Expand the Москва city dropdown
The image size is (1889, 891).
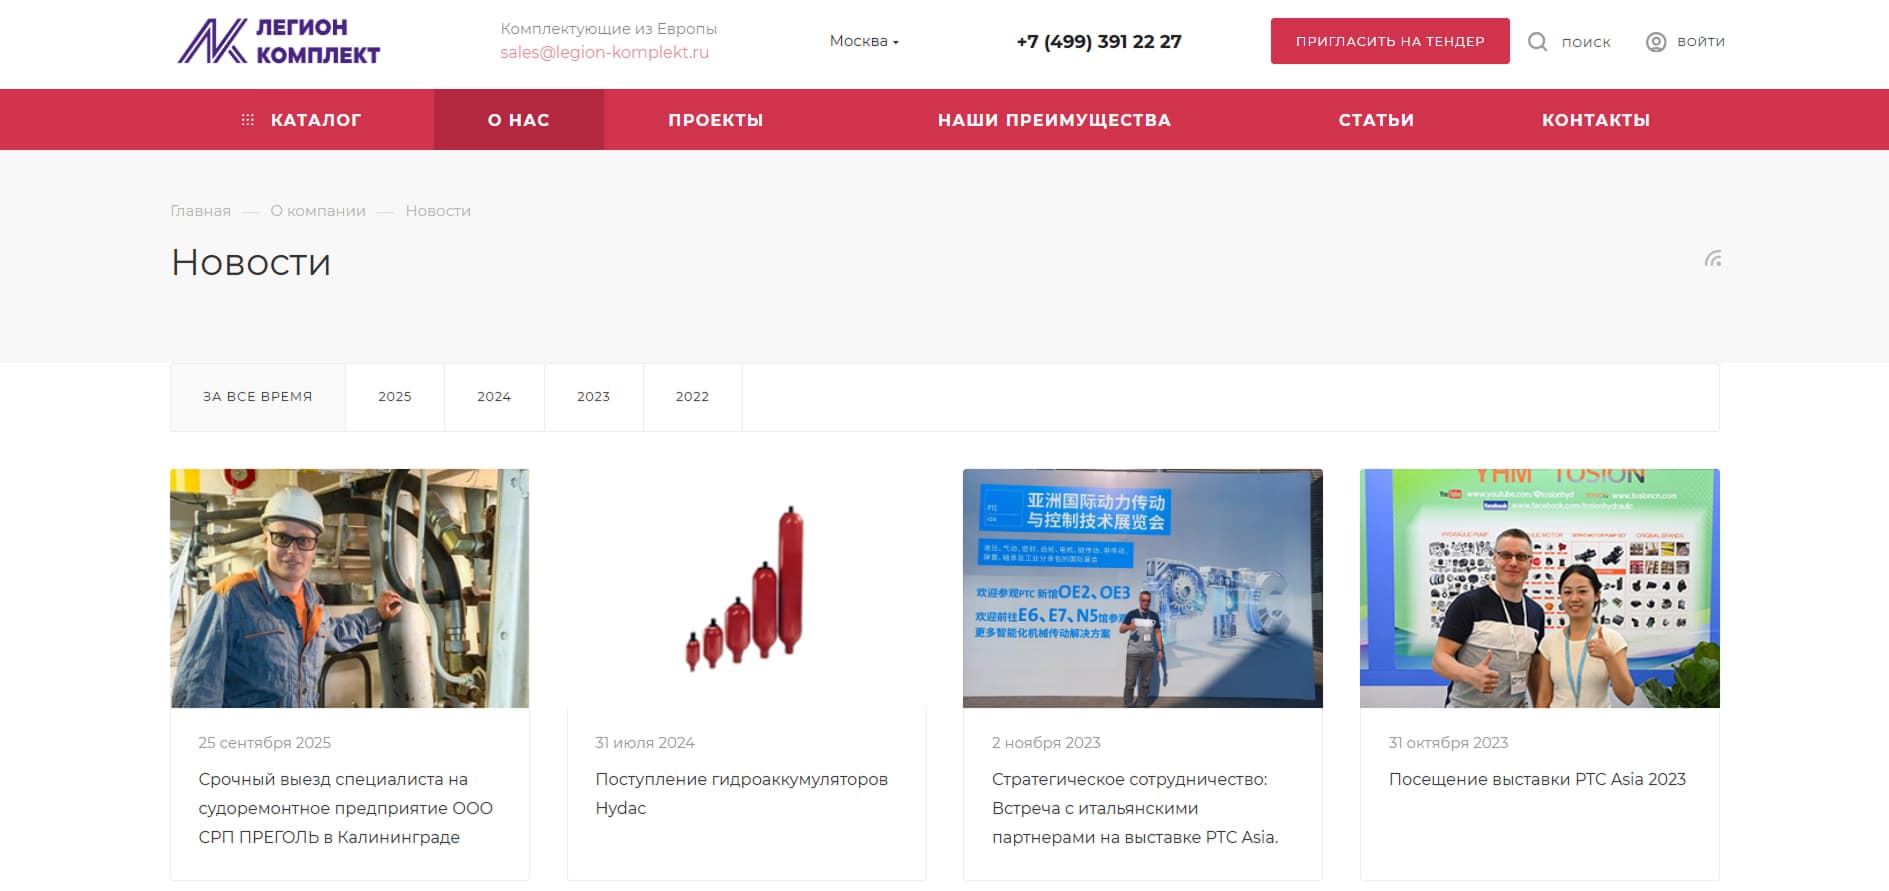click(864, 41)
